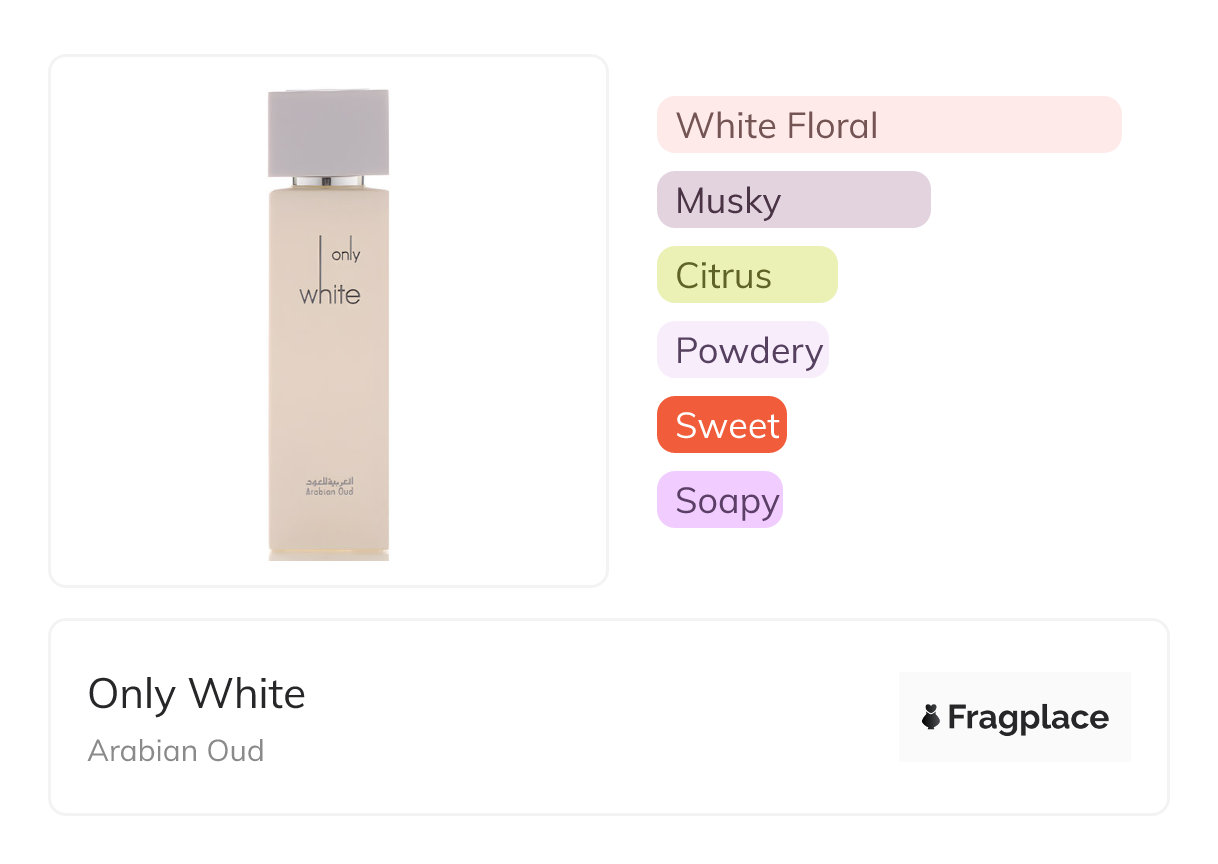Click English "Arabian Oud" text on bottle
Image resolution: width=1218 pixels, height=864 pixels.
click(329, 492)
